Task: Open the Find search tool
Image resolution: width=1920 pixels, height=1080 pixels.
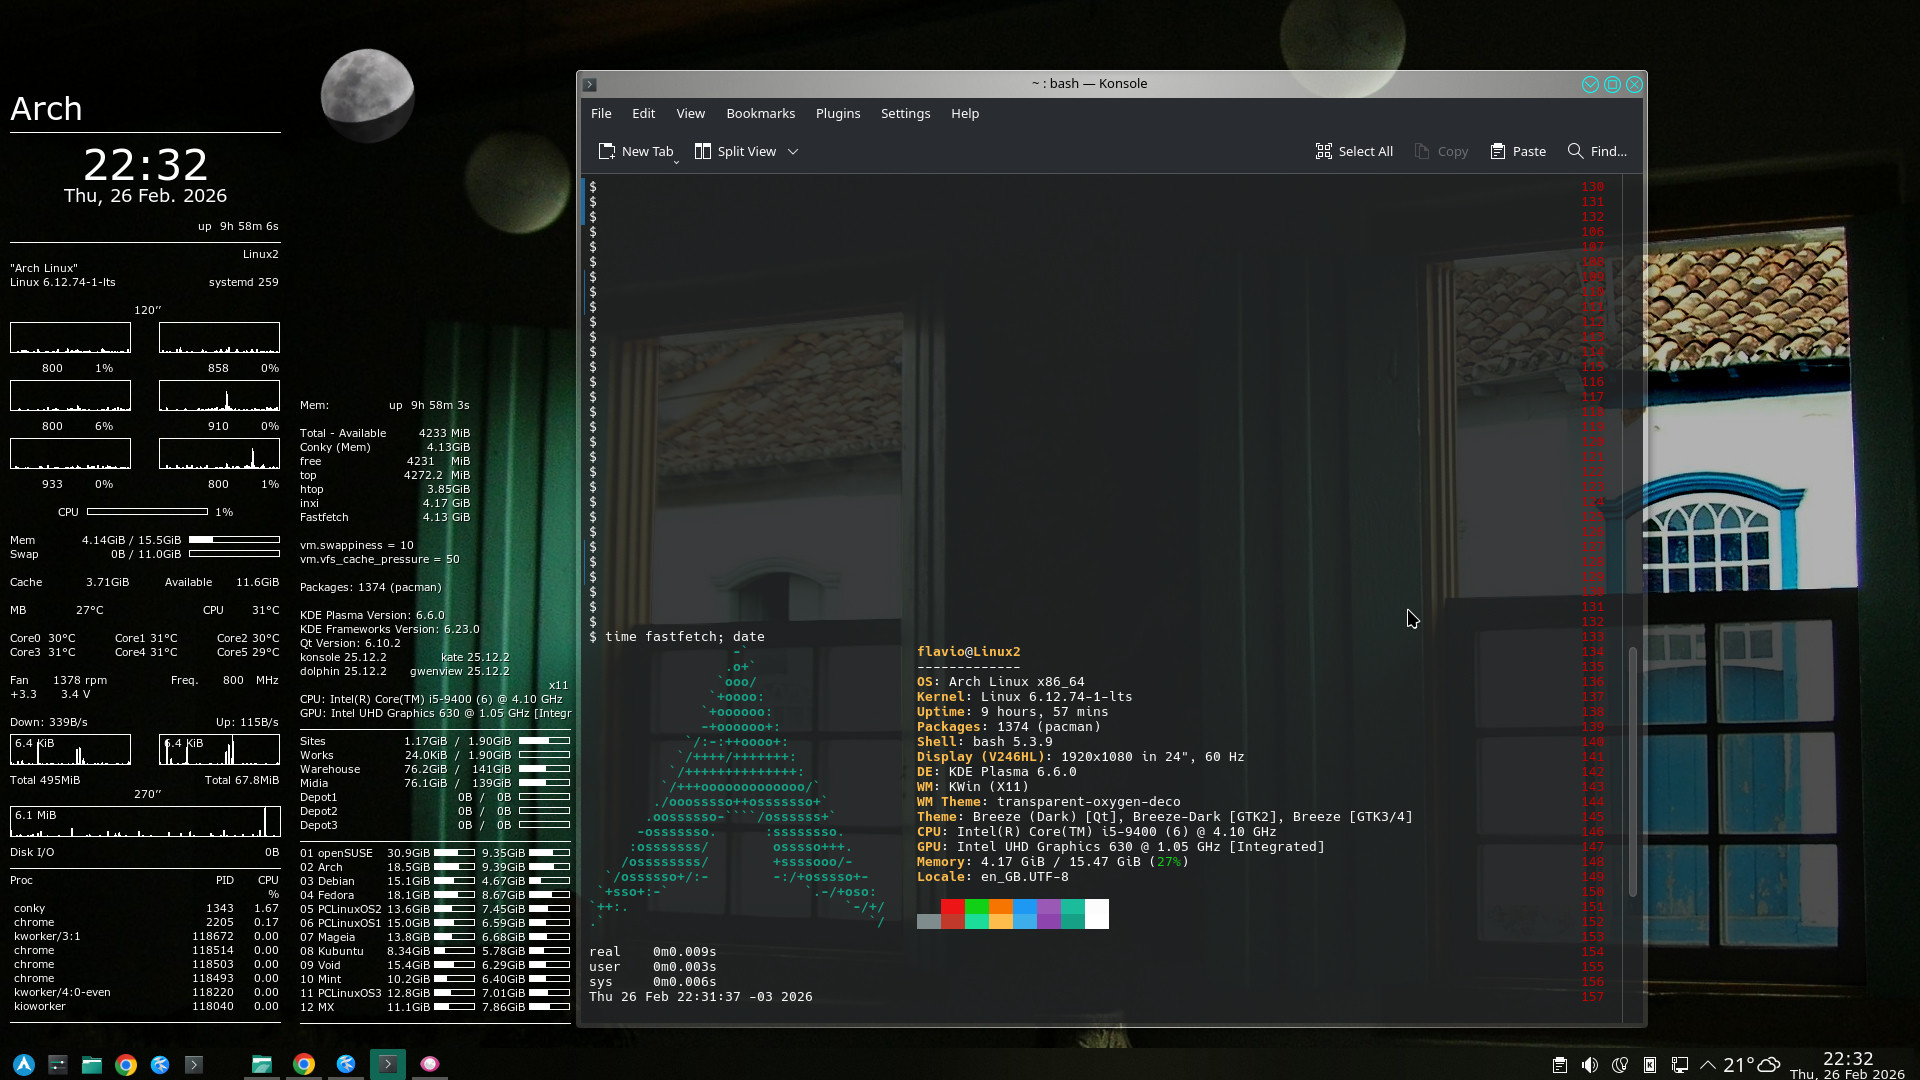Action: click(x=1597, y=151)
